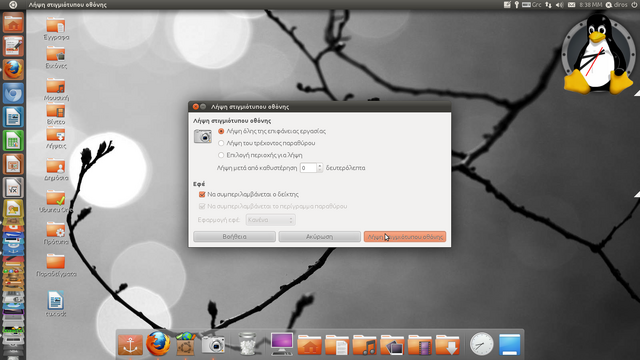Click the 'Λήψη στιγμιότυπου οθόνης' button

(405, 237)
